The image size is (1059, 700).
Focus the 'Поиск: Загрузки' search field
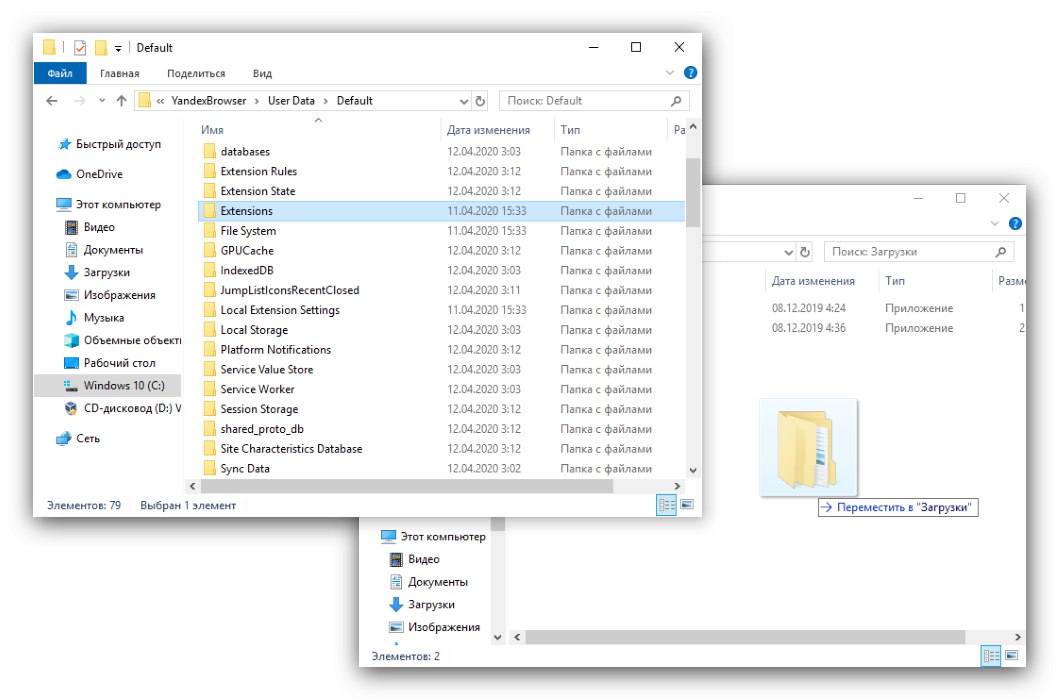point(919,252)
